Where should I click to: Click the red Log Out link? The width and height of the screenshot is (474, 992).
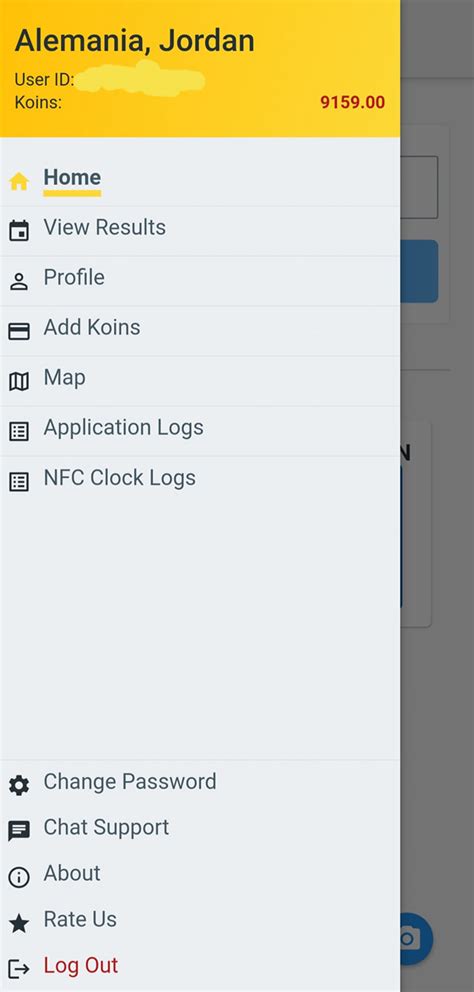(x=81, y=965)
